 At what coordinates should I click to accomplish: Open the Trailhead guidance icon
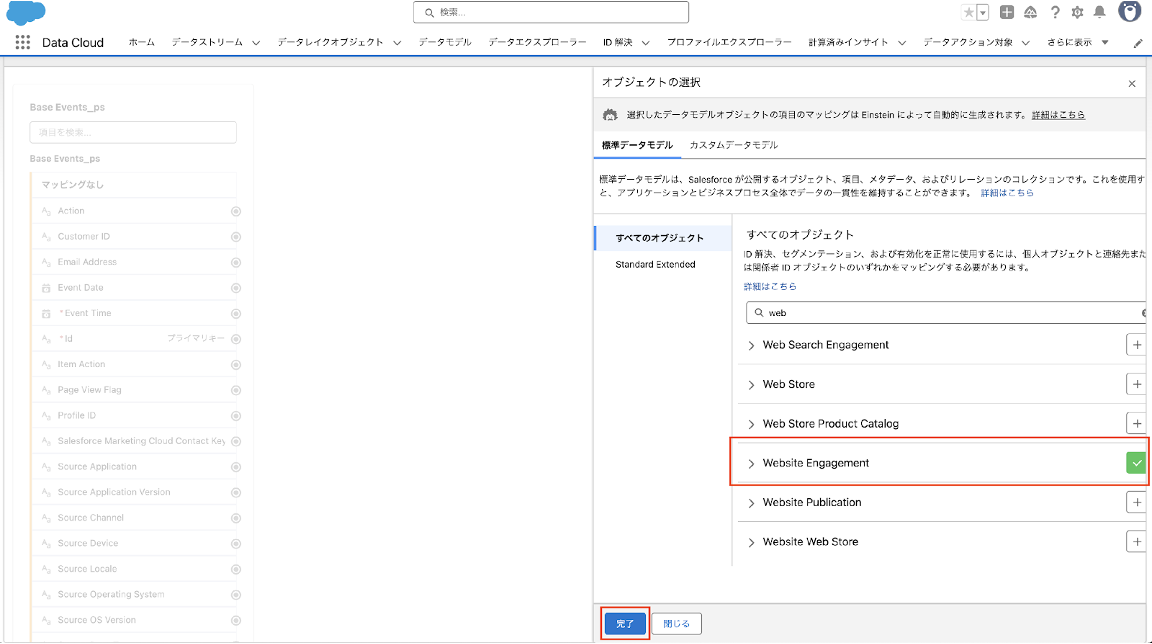point(1030,12)
